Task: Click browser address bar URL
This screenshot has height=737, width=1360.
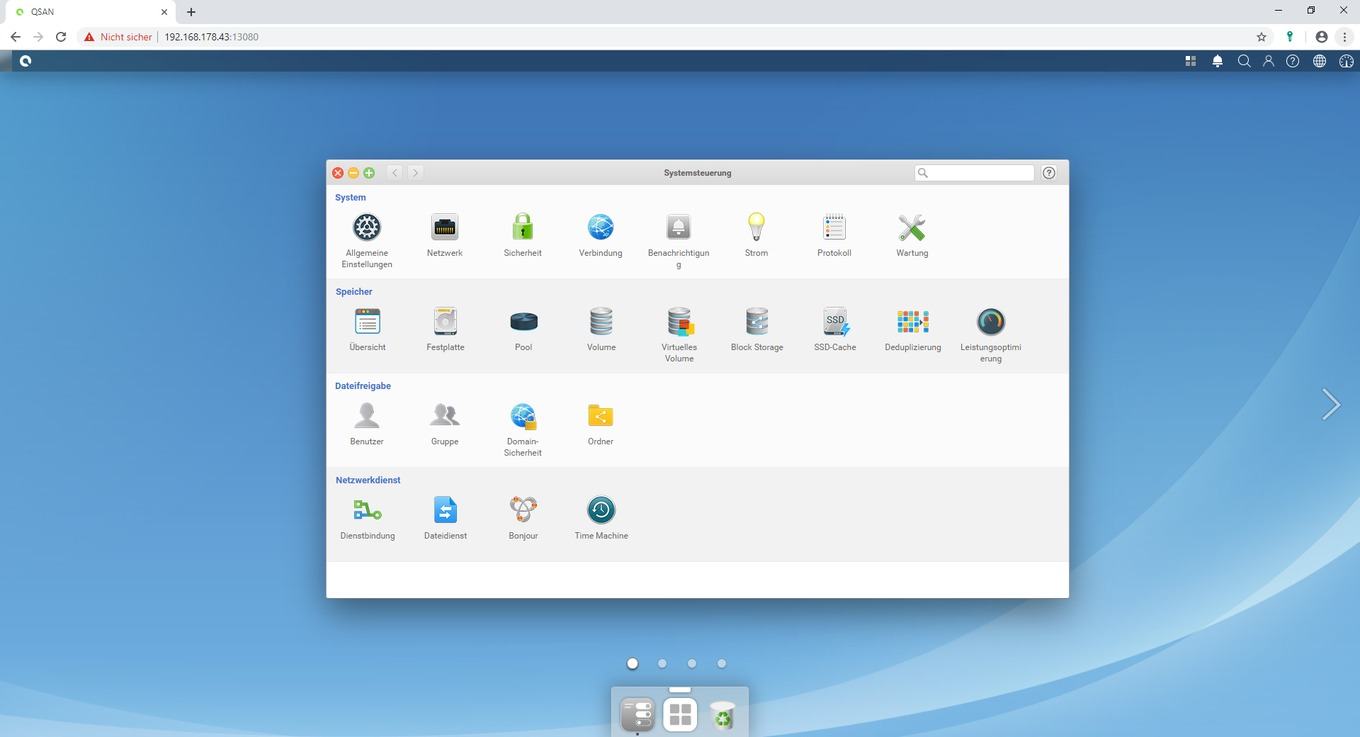Action: (211, 37)
